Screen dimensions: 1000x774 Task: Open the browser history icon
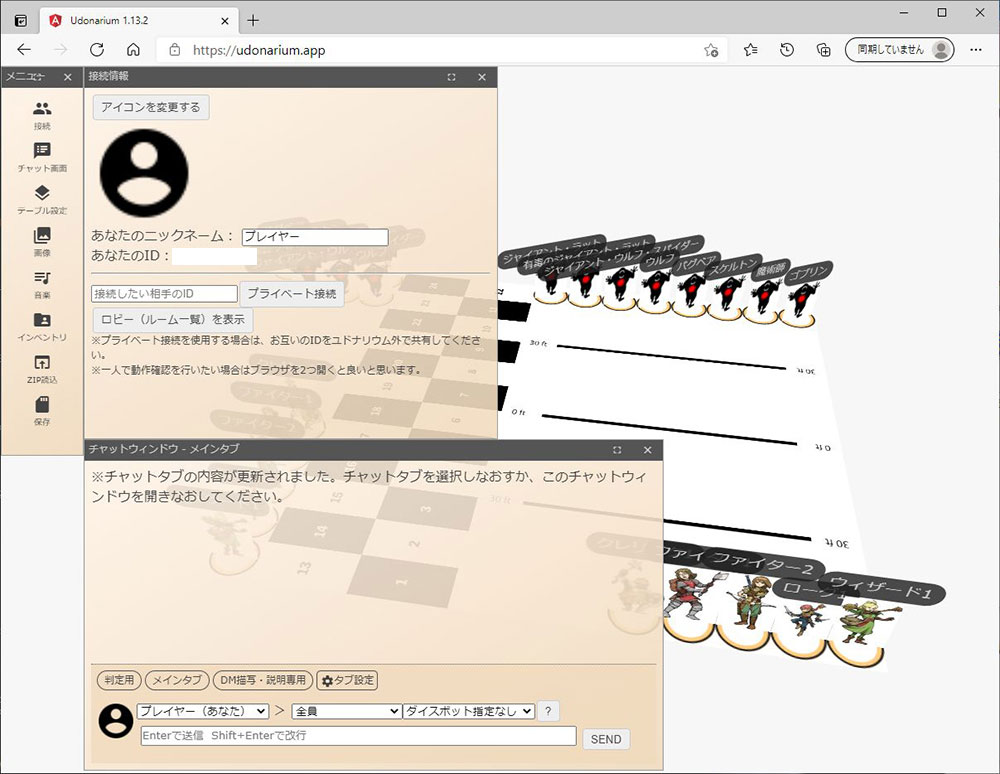click(x=787, y=50)
